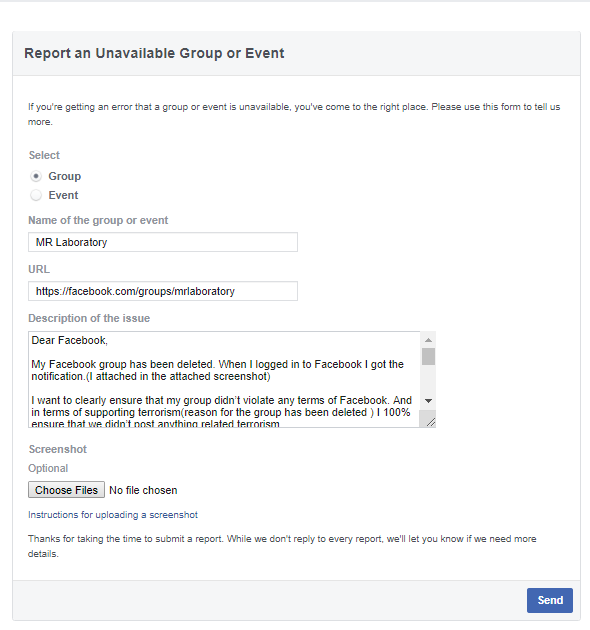Click the URL field label
The width and height of the screenshot is (590, 630).
tap(39, 269)
